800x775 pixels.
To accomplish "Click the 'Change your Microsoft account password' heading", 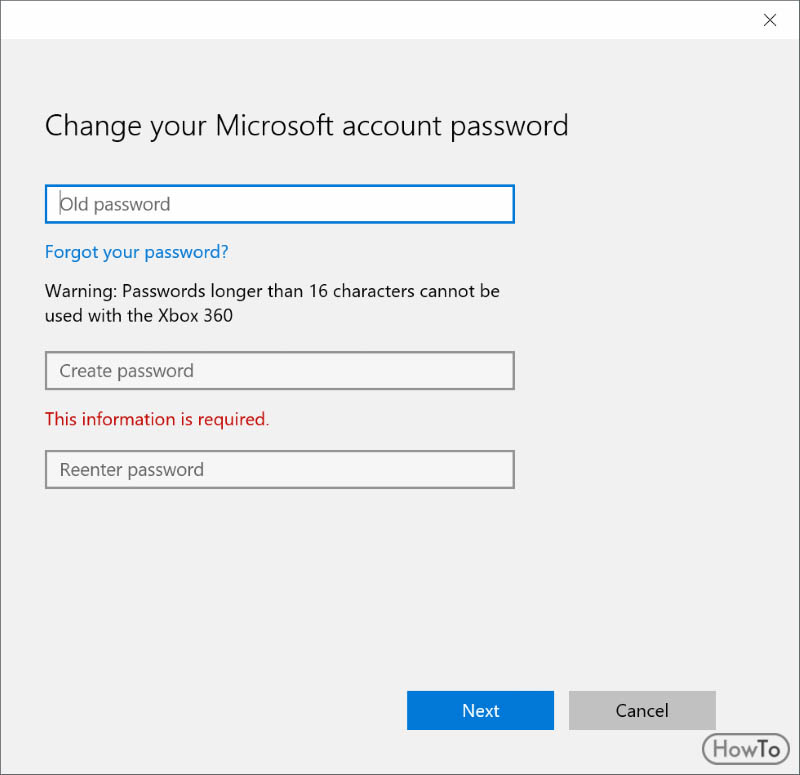I will (x=306, y=126).
